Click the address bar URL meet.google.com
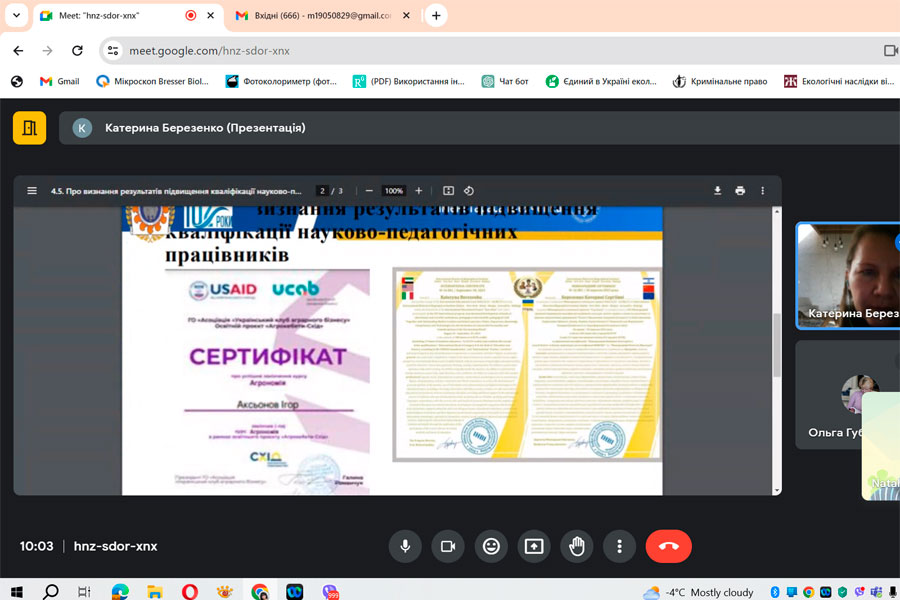 point(209,51)
